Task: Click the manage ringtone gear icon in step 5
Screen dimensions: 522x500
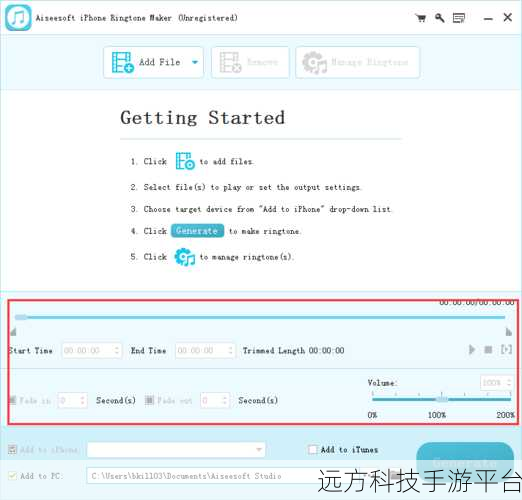Action: coord(185,257)
